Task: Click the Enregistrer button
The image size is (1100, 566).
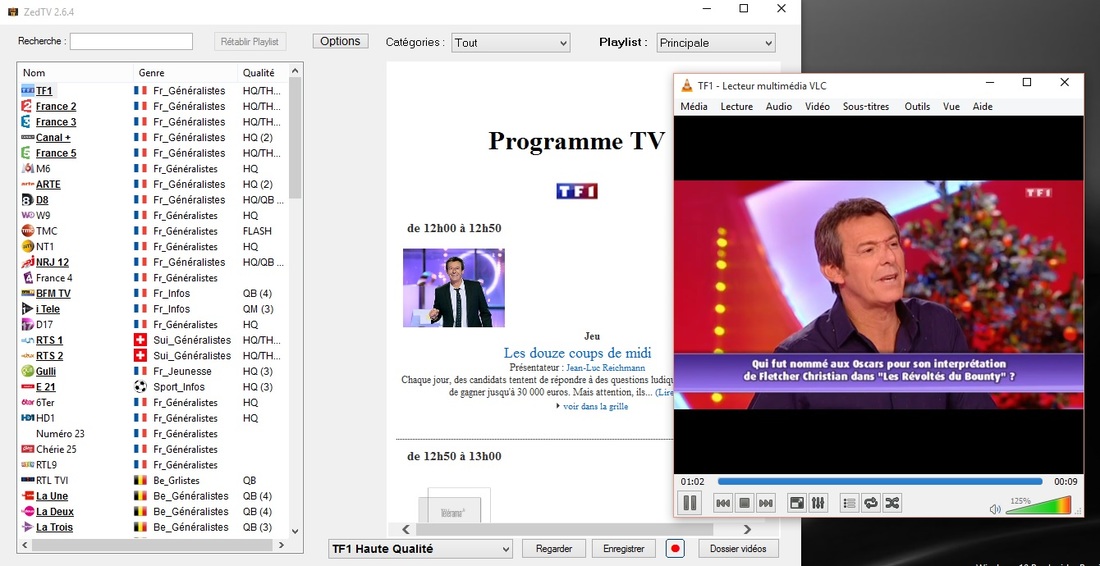Action: 624,548
